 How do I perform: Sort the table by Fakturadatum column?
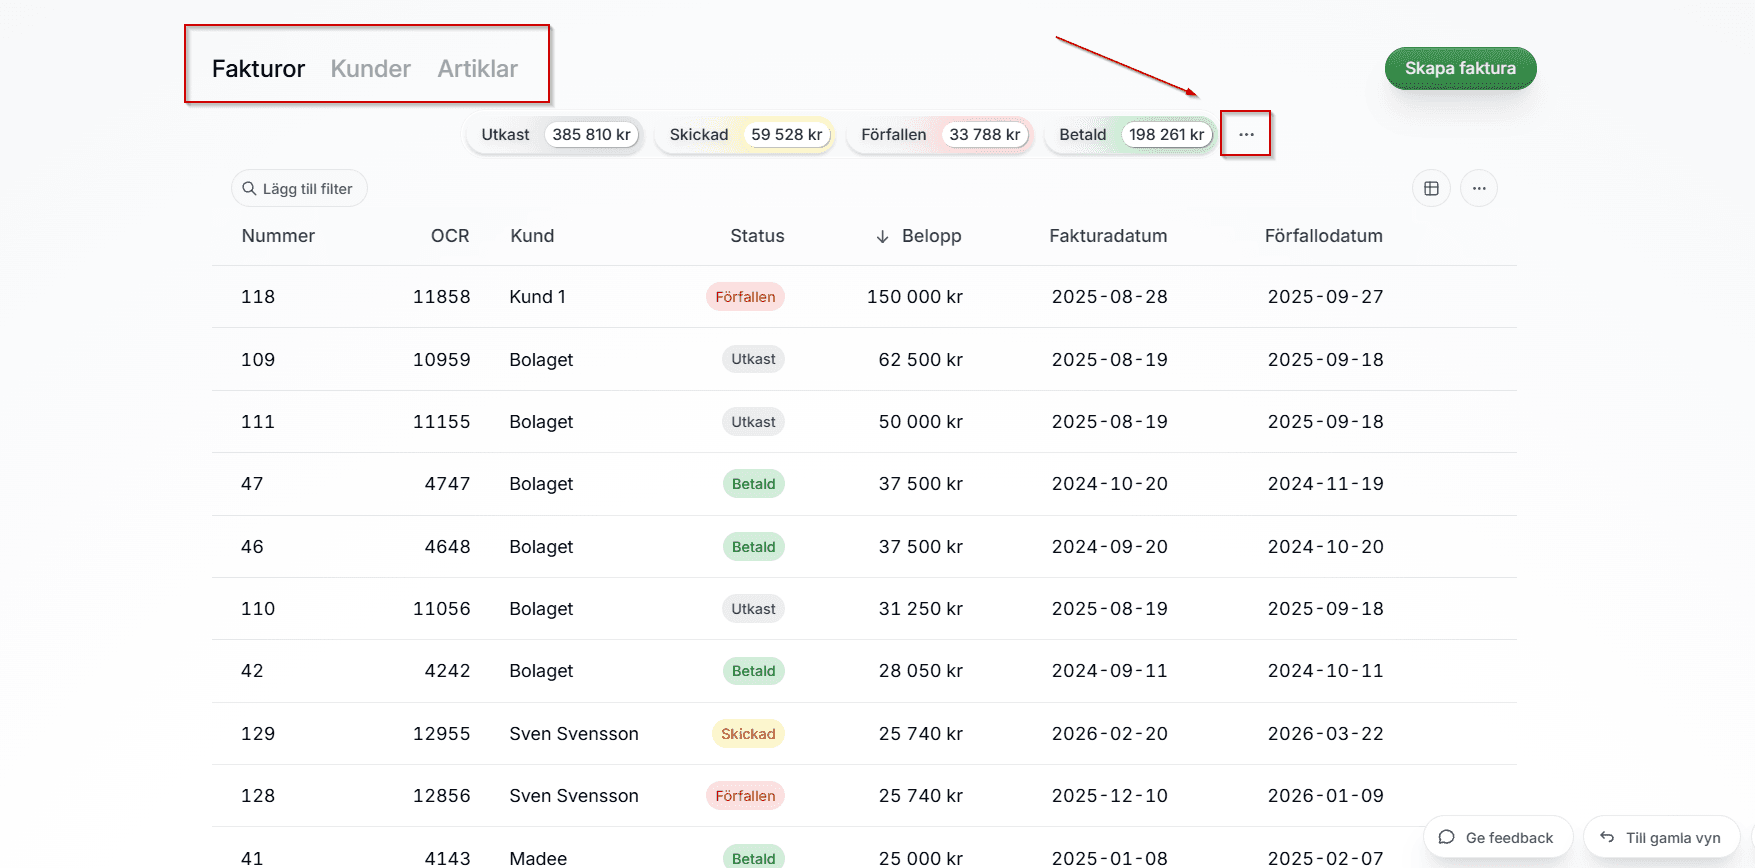point(1107,236)
